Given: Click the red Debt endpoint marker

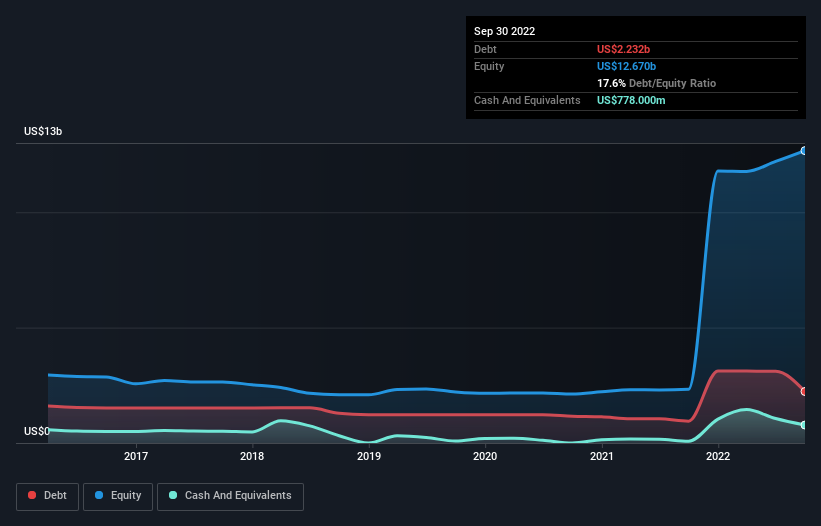Looking at the screenshot, I should pyautogui.click(x=804, y=391).
